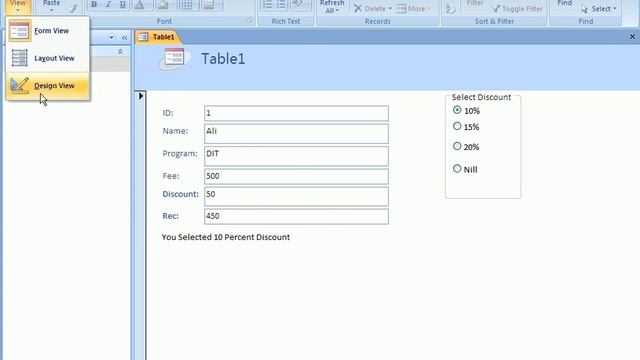Viewport: 640px width, 360px height.
Task: Choose Design View from the View menu
Action: [x=47, y=86]
